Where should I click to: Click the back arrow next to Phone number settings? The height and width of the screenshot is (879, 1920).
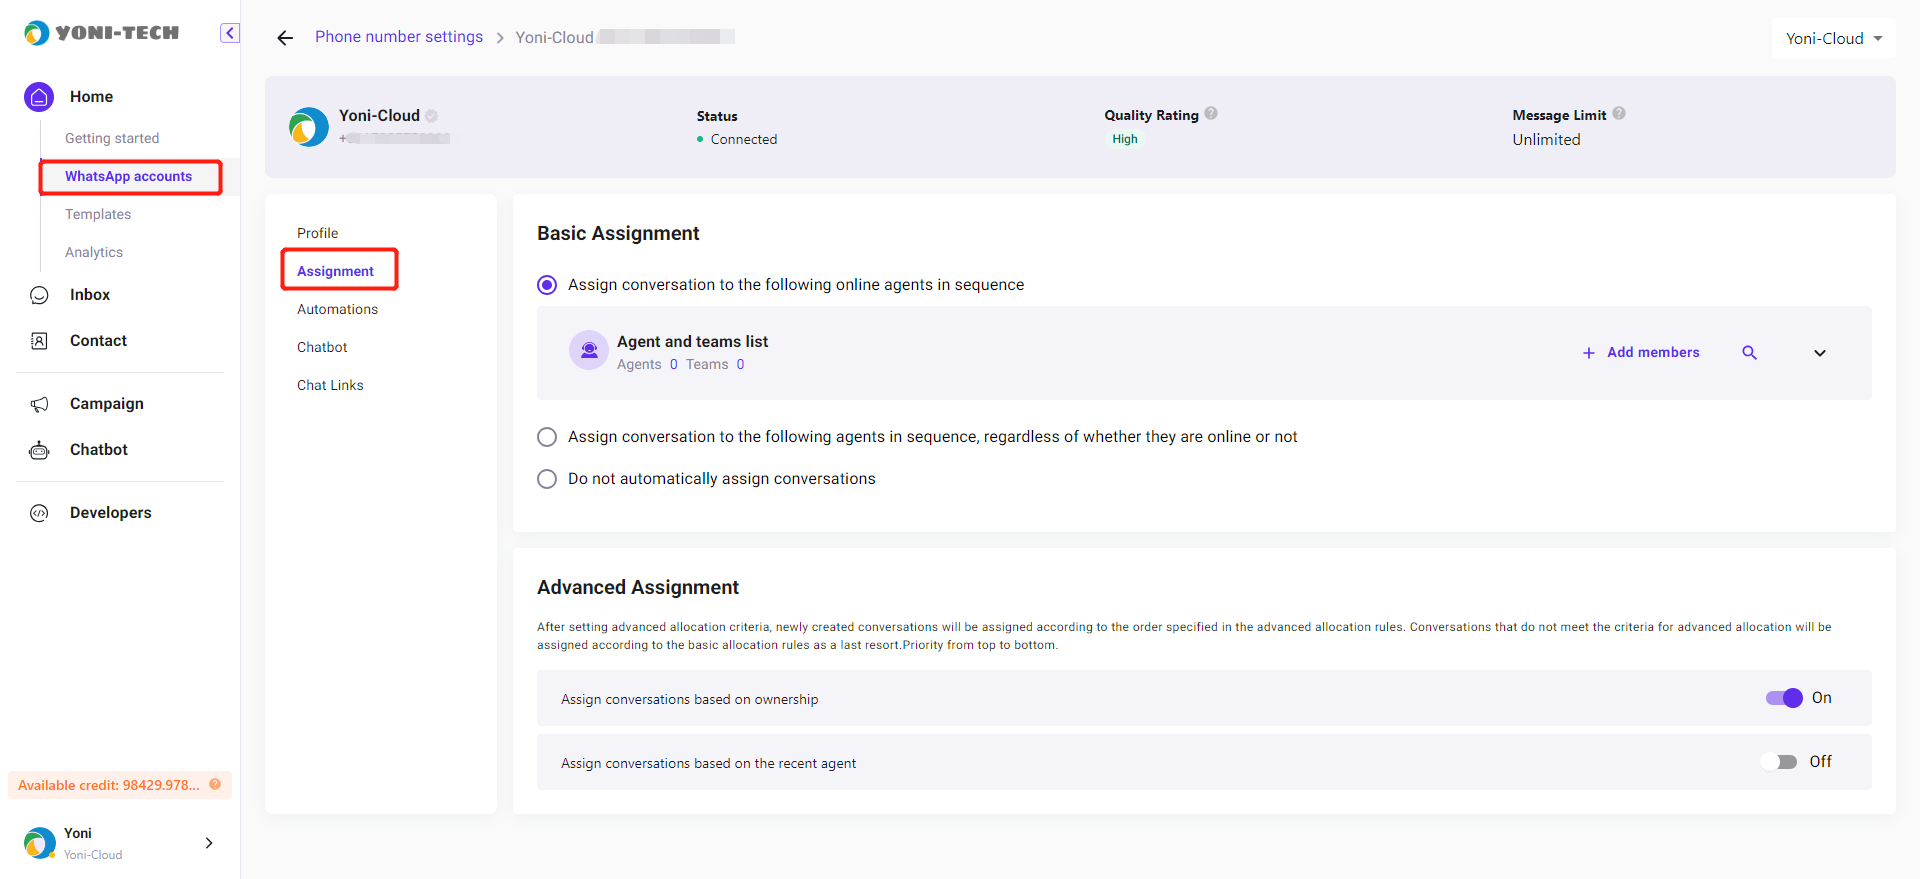(285, 38)
